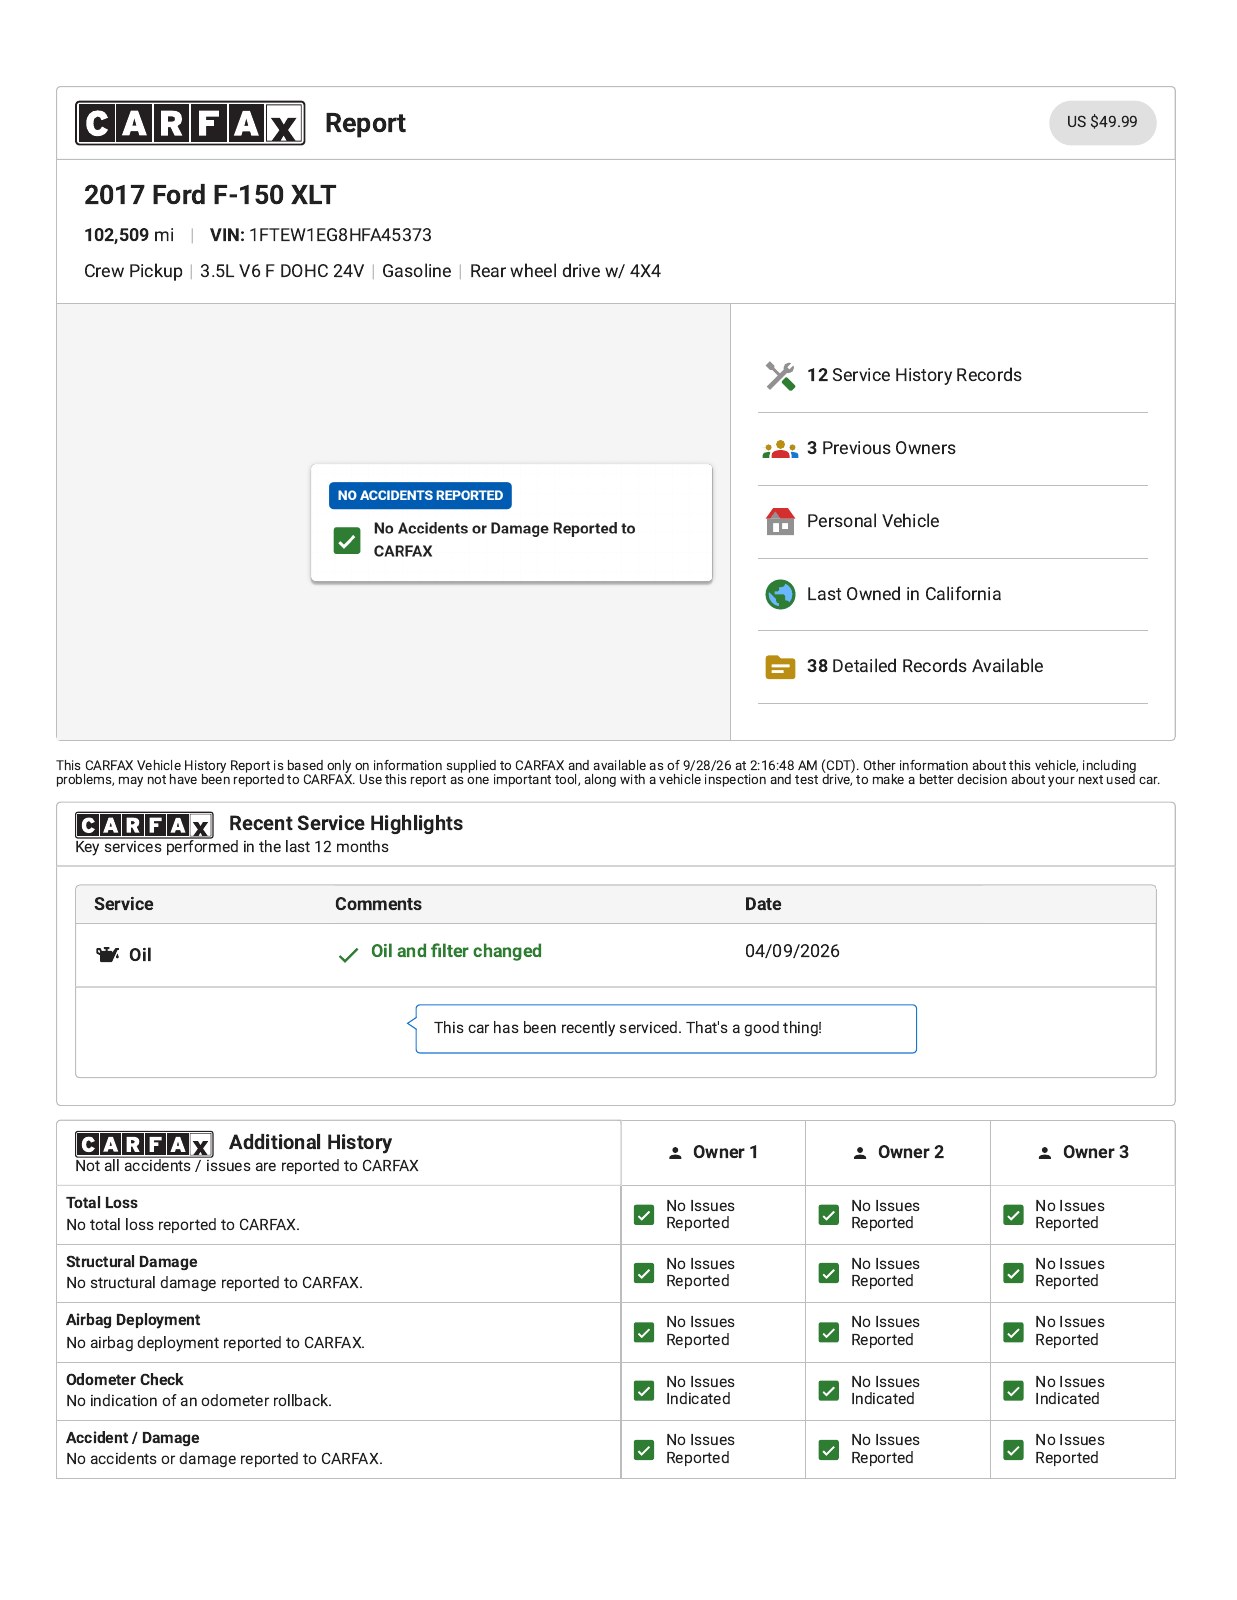Viewport: 1237px width, 1600px height.
Task: Click the Service column header
Action: coord(124,904)
